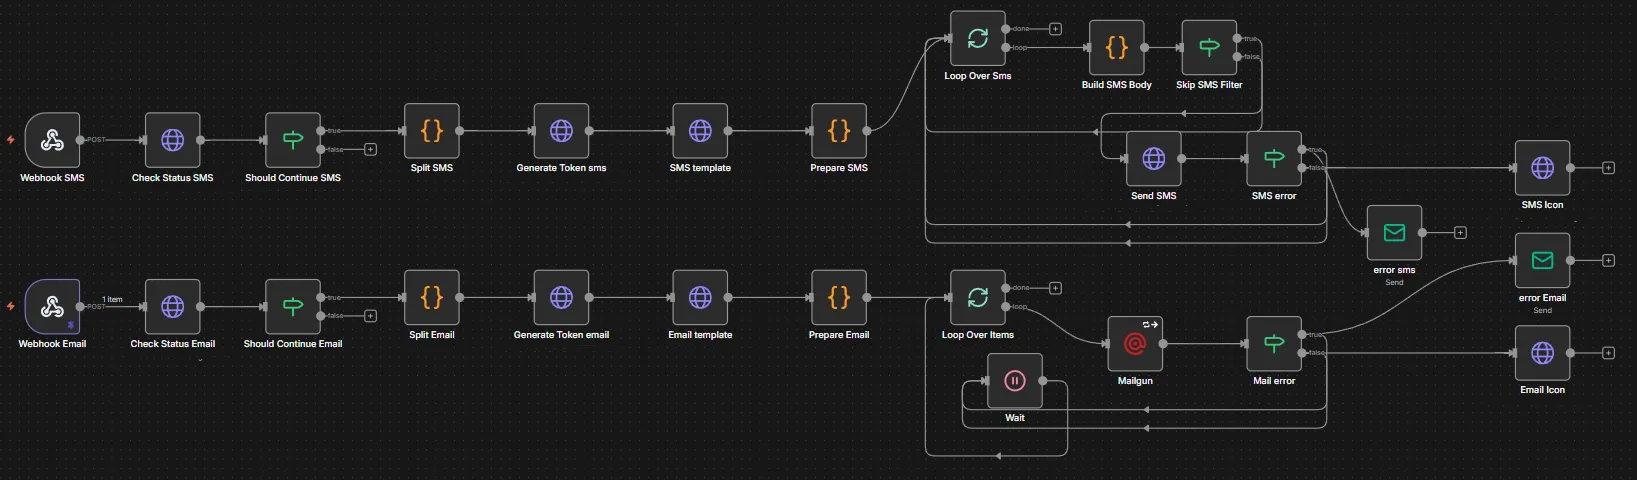Click lightning trigger icon beside Webhook SMS
This screenshot has width=1637, height=480.
click(11, 140)
